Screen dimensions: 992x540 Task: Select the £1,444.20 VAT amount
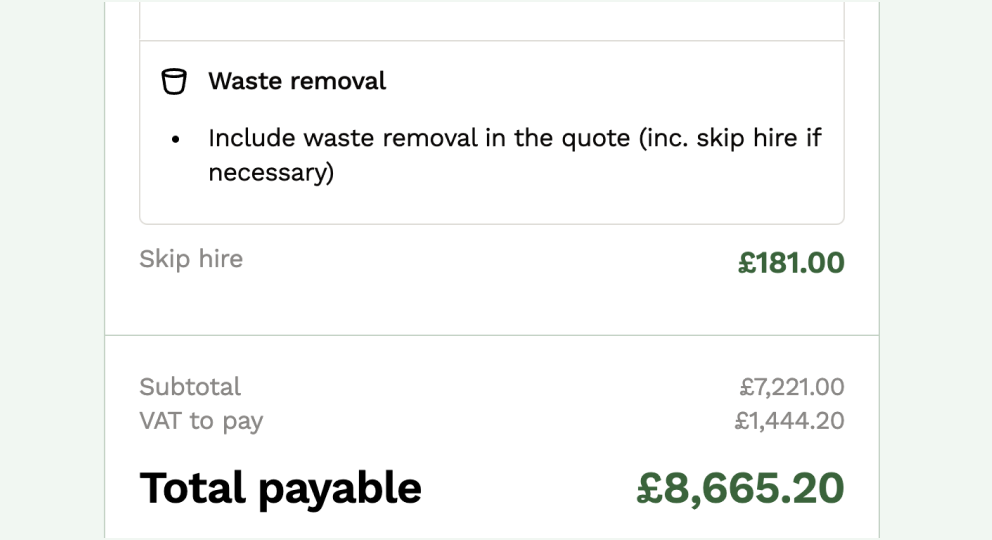789,420
